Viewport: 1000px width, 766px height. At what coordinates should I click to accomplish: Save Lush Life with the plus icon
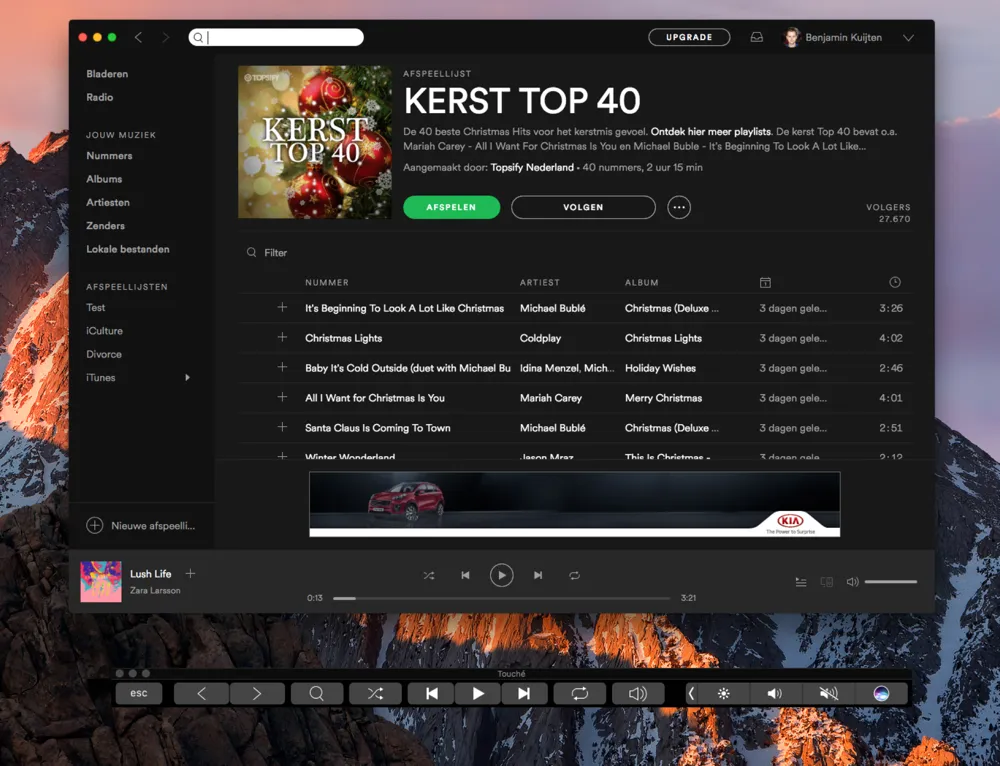(190, 574)
